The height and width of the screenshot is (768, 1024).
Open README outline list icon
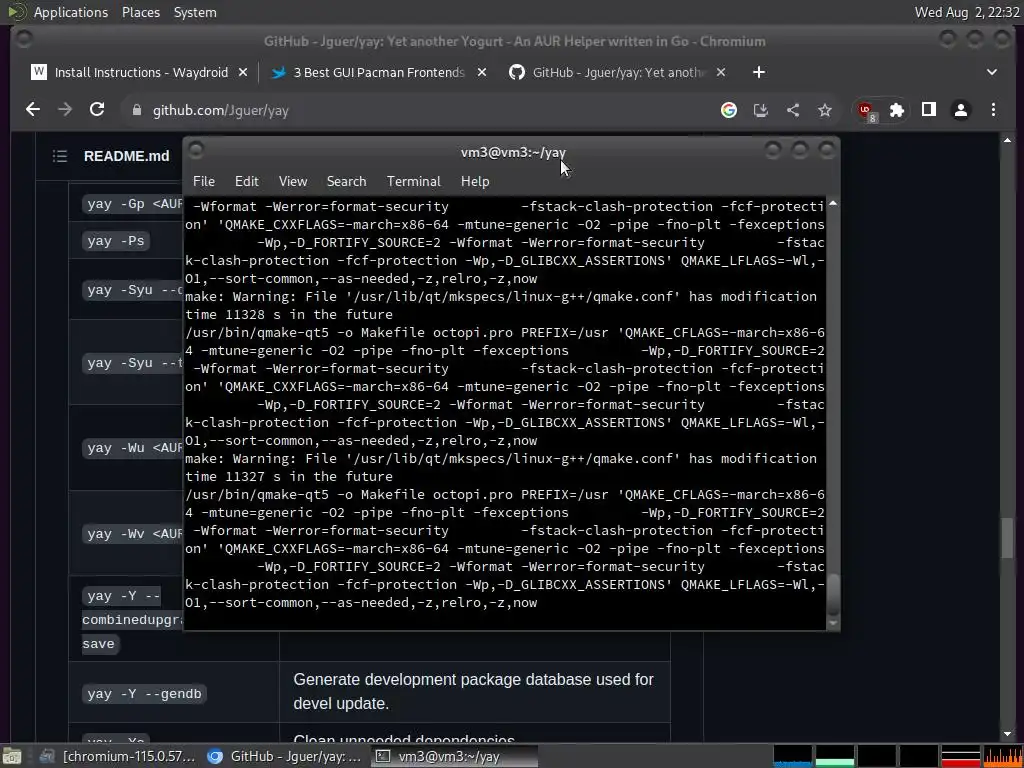tap(60, 156)
